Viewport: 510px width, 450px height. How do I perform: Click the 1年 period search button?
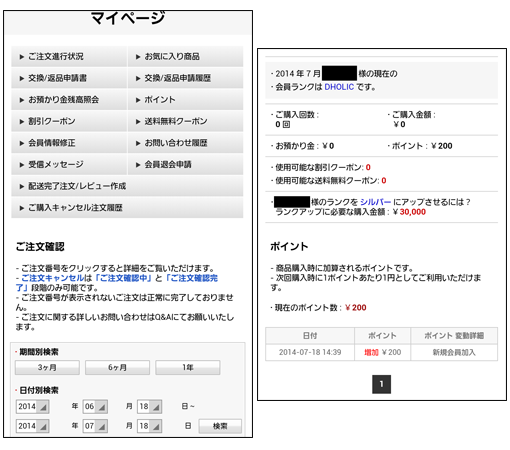click(188, 367)
